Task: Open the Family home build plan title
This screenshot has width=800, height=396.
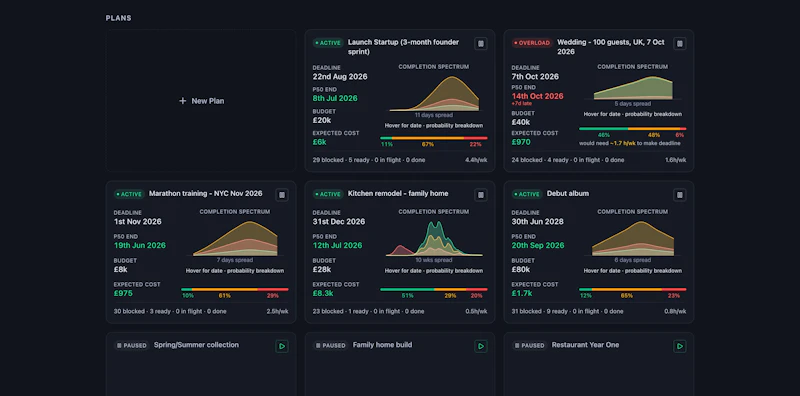Action: pyautogui.click(x=383, y=345)
